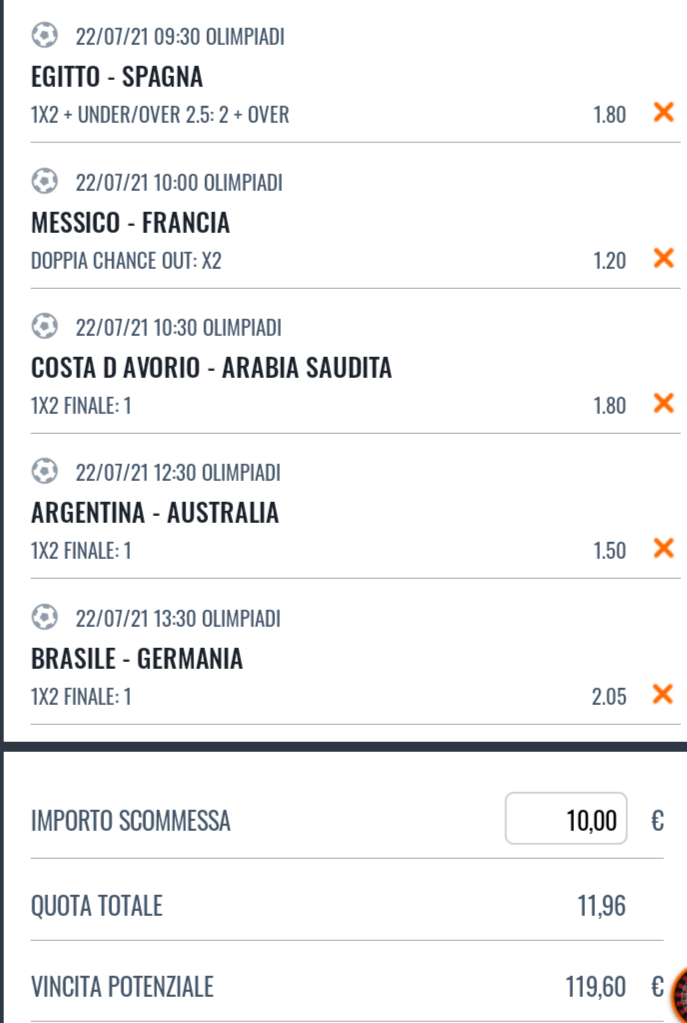This screenshot has width=687, height=1023.
Task: Click the soccer ball icon beside 10:00 match
Action: click(x=45, y=182)
